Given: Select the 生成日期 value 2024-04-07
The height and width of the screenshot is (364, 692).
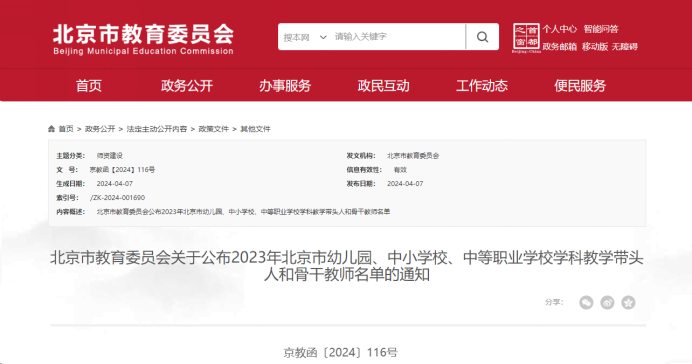Looking at the screenshot, I should click(x=115, y=184).
